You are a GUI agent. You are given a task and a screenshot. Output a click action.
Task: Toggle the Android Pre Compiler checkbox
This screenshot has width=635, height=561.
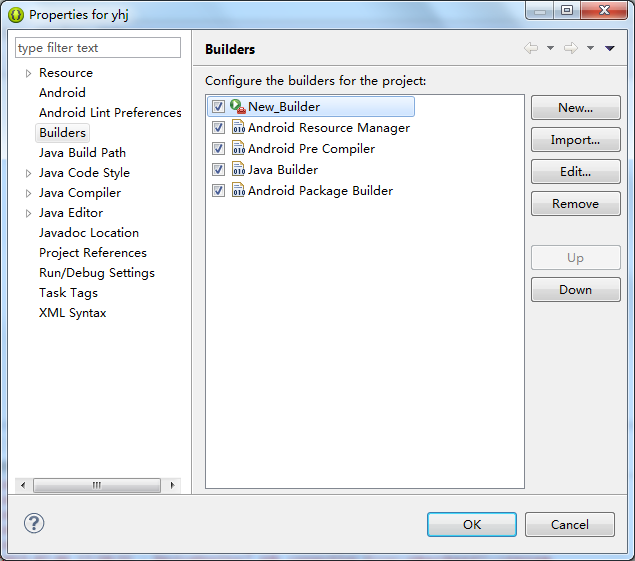click(218, 149)
